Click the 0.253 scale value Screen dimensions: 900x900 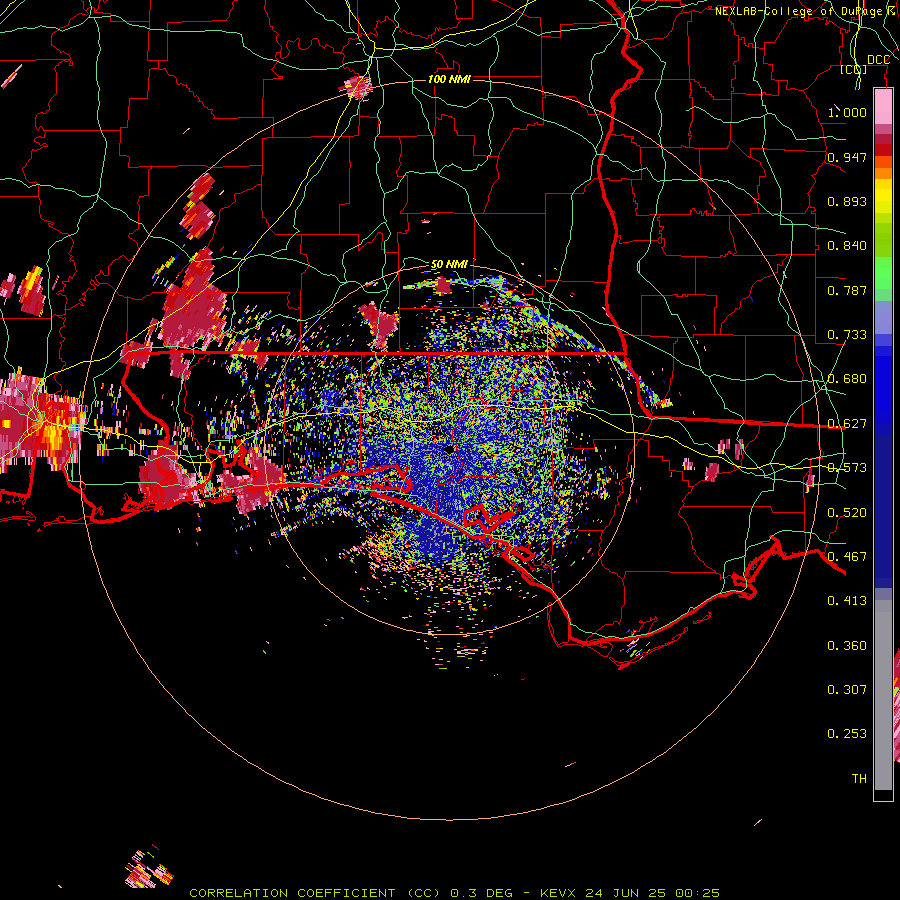[847, 734]
